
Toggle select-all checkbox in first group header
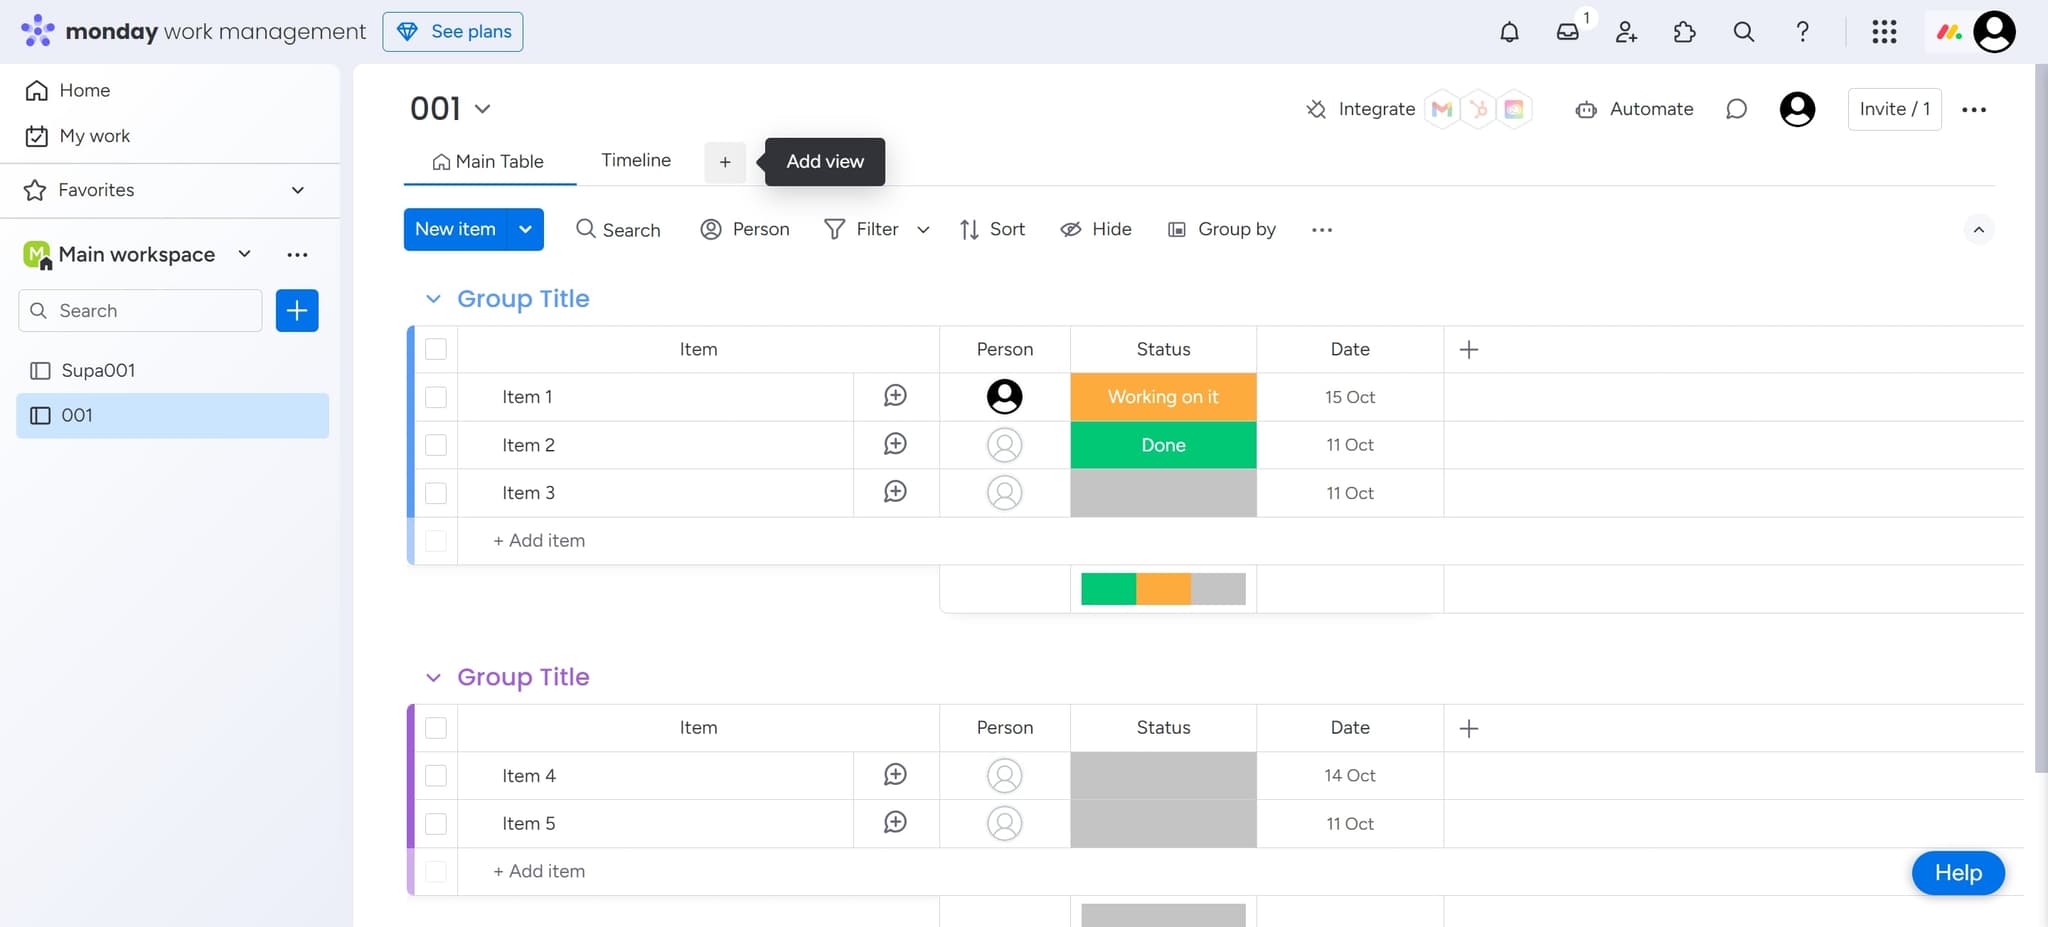(x=436, y=349)
